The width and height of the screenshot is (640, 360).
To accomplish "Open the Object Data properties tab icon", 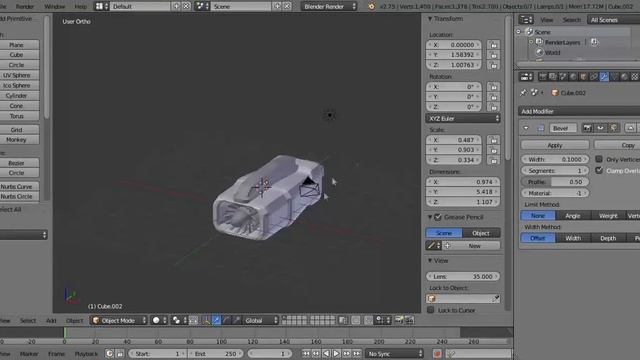I will (614, 77).
